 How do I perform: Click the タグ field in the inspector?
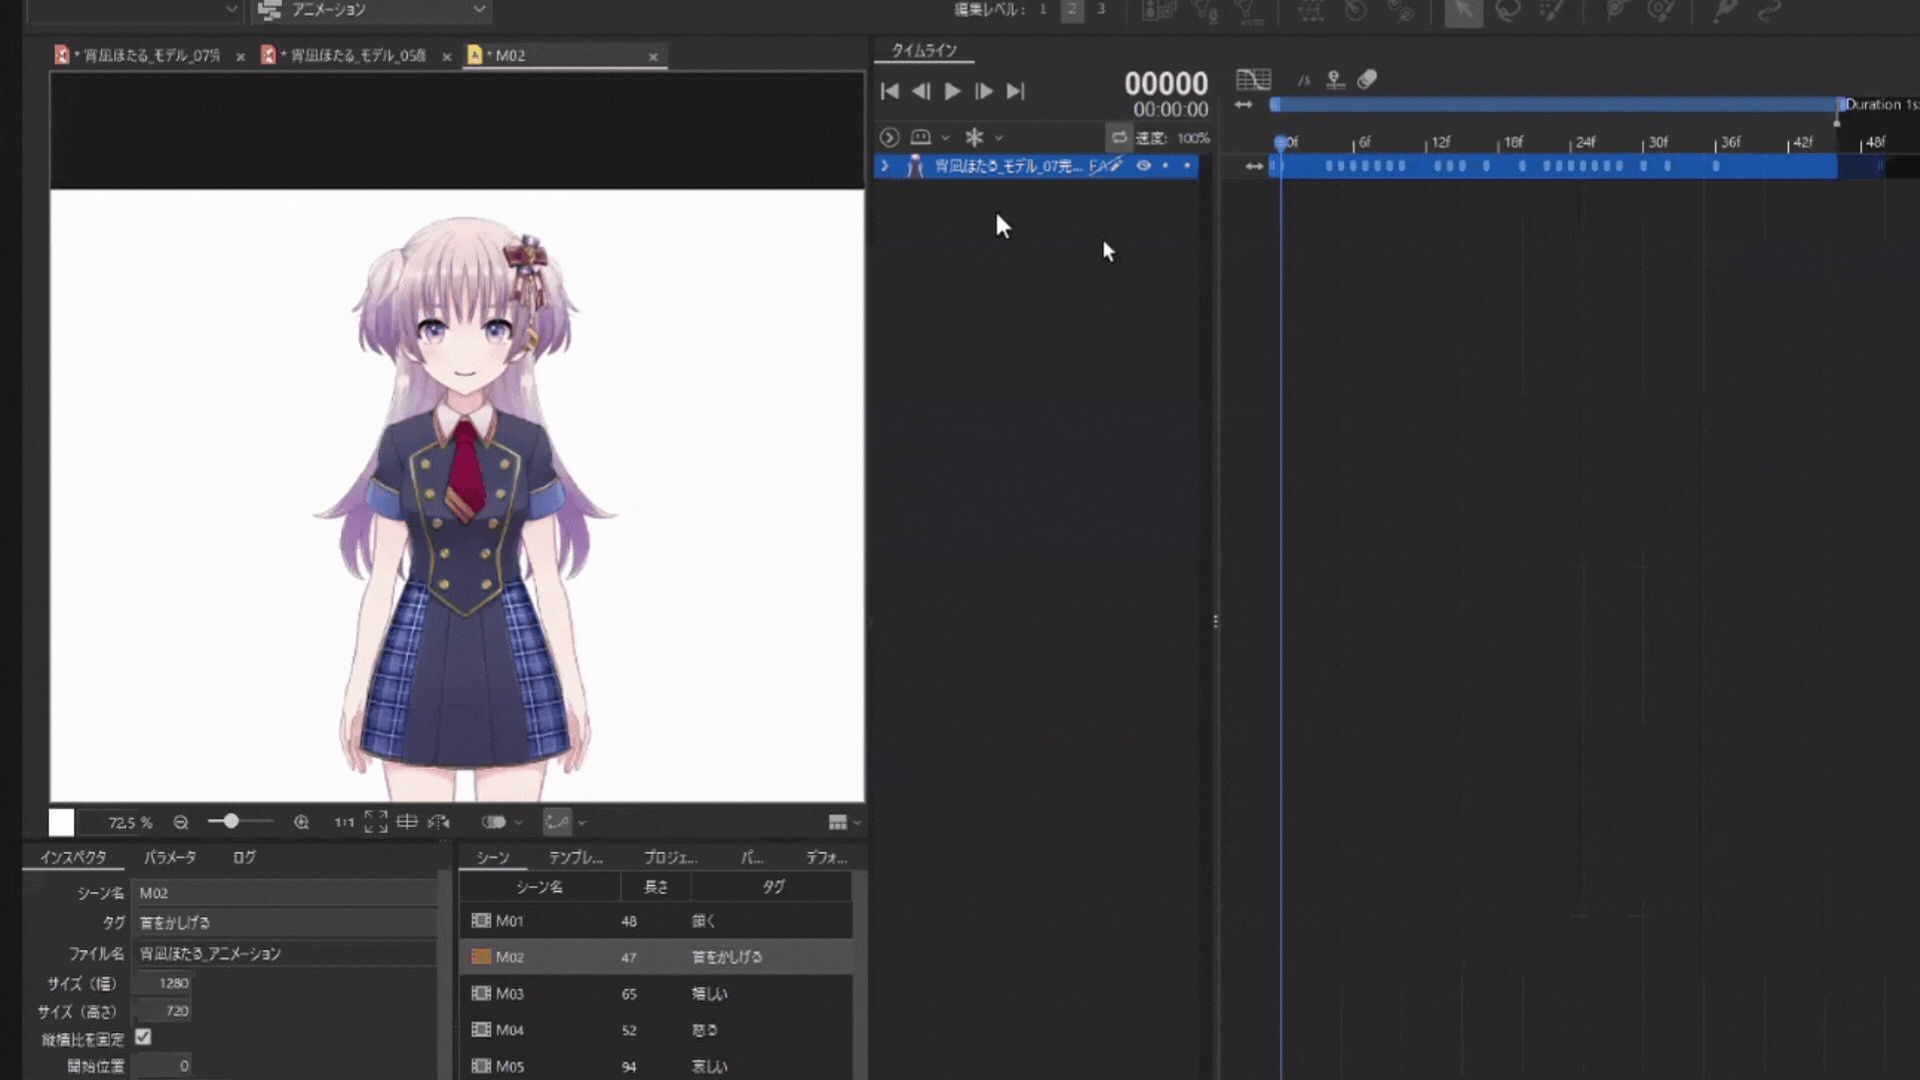pos(285,923)
